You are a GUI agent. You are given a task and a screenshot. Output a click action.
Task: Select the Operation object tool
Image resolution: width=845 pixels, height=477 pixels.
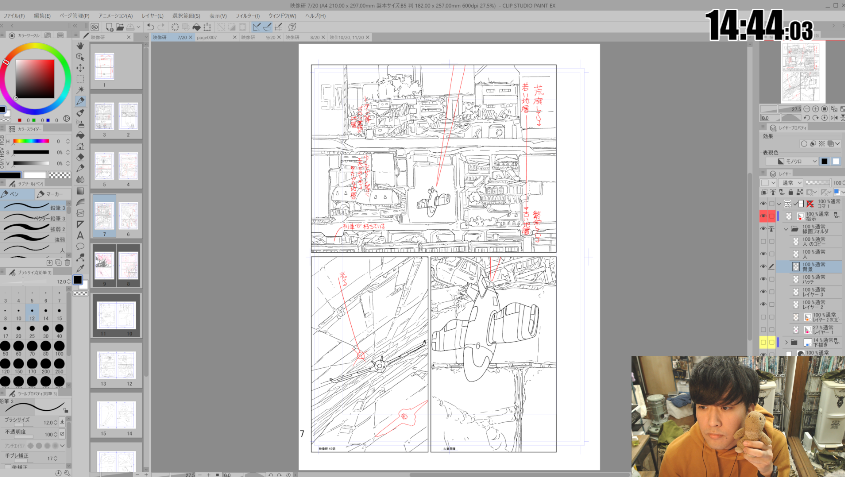[x=80, y=57]
